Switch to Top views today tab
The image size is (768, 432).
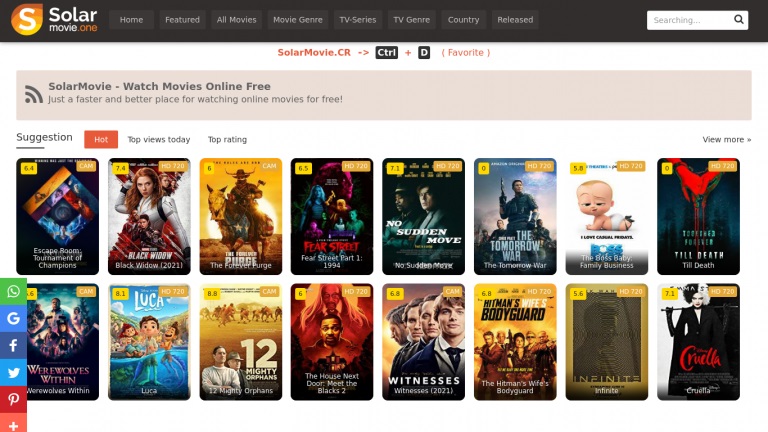point(159,140)
